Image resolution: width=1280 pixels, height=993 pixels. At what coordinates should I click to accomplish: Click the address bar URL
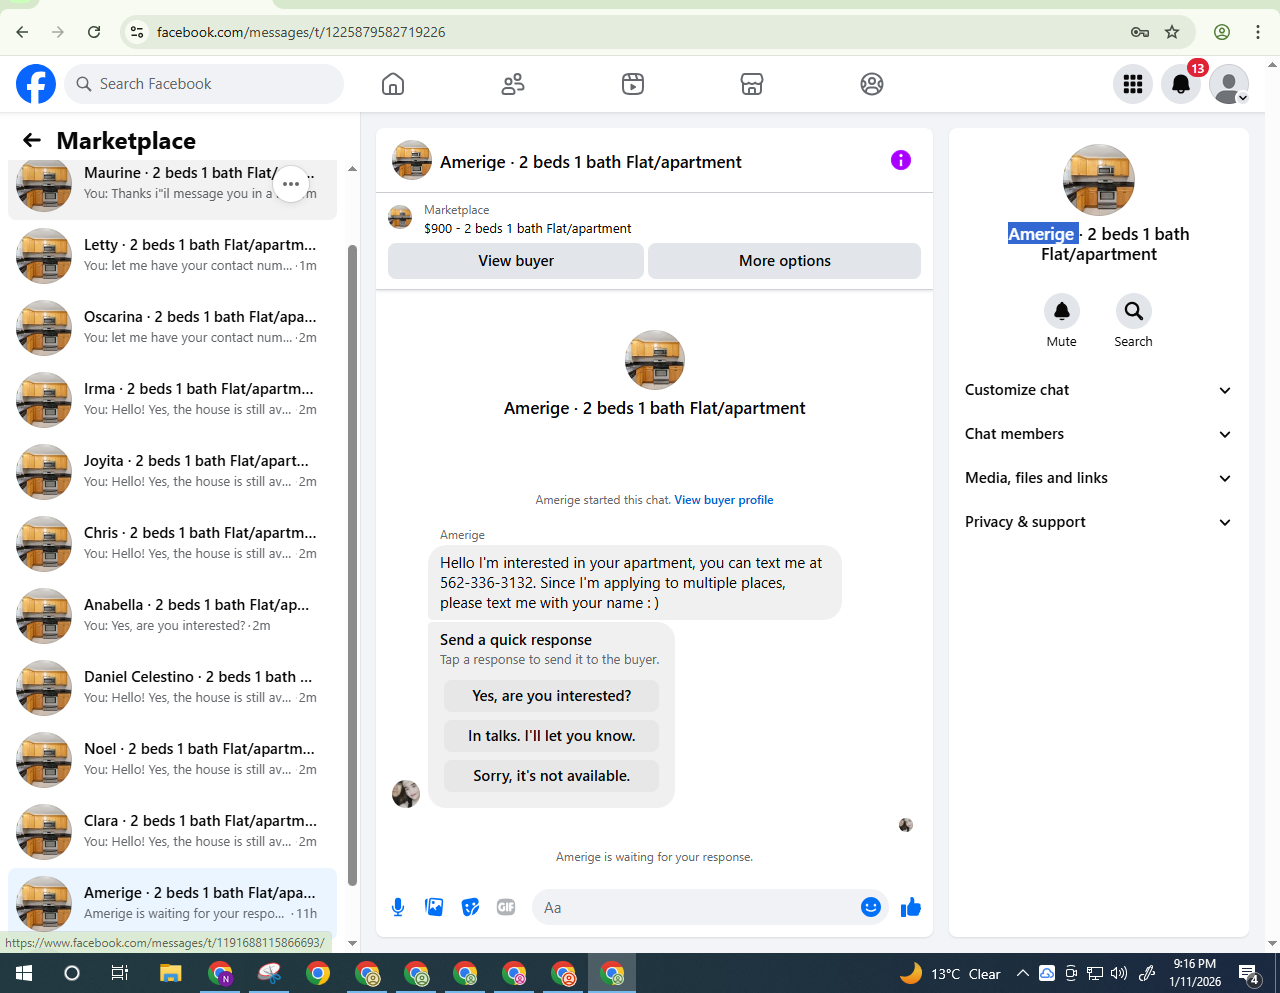pyautogui.click(x=301, y=32)
